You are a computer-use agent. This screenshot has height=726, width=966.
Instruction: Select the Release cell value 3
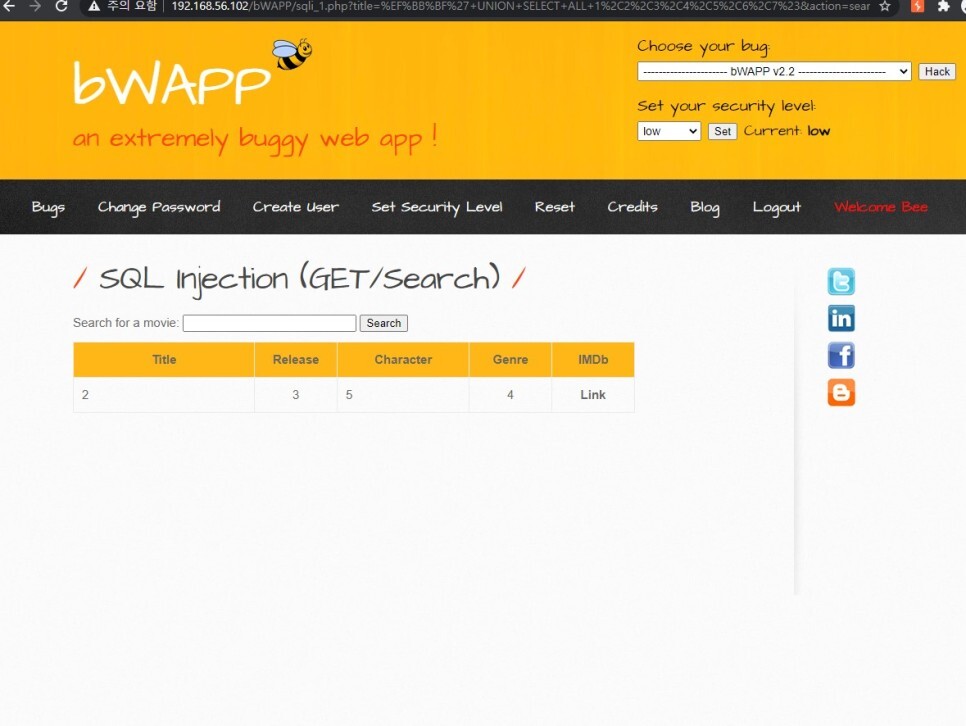(296, 394)
